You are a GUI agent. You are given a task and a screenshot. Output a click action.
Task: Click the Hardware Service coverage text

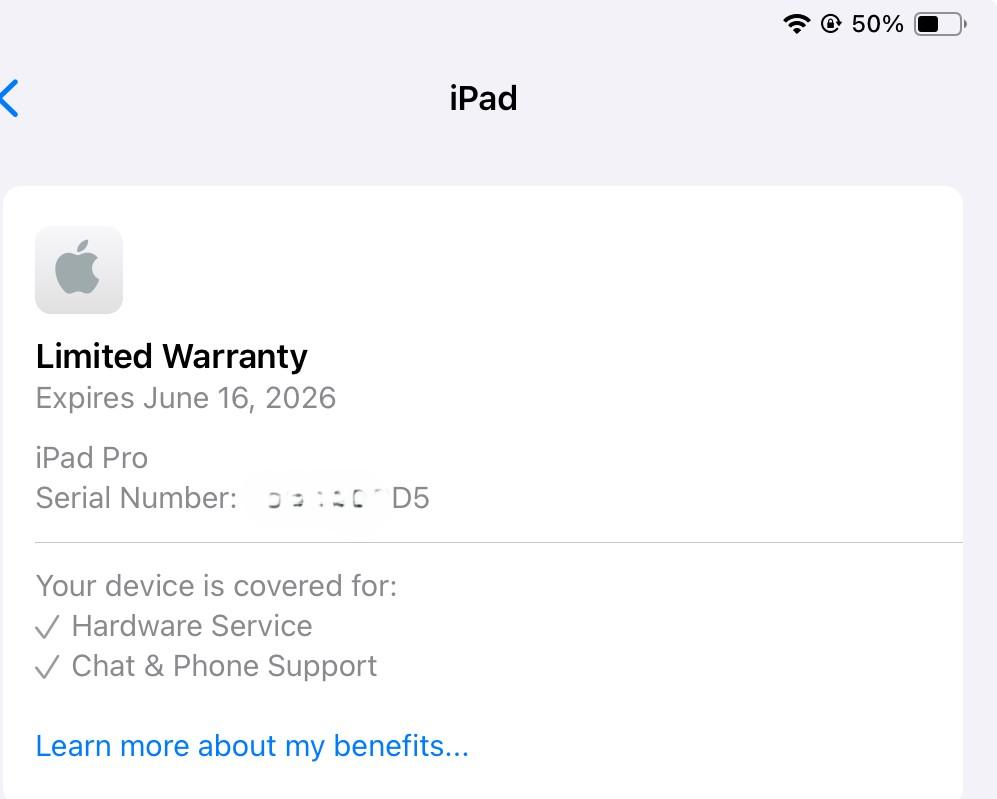tap(192, 626)
